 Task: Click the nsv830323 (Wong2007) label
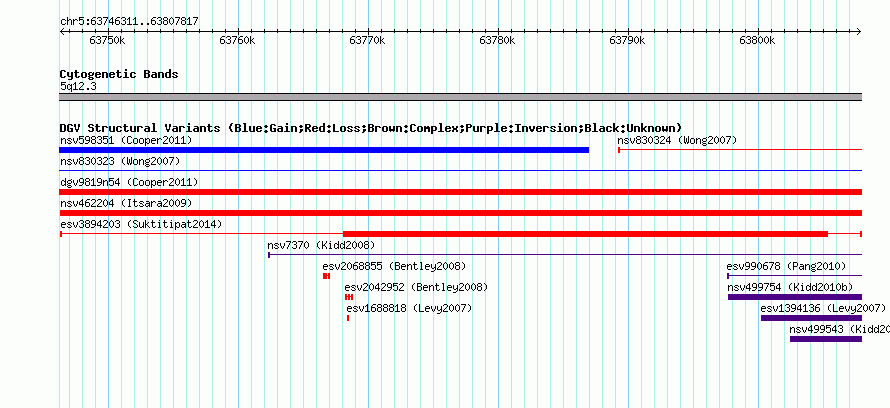(120, 162)
